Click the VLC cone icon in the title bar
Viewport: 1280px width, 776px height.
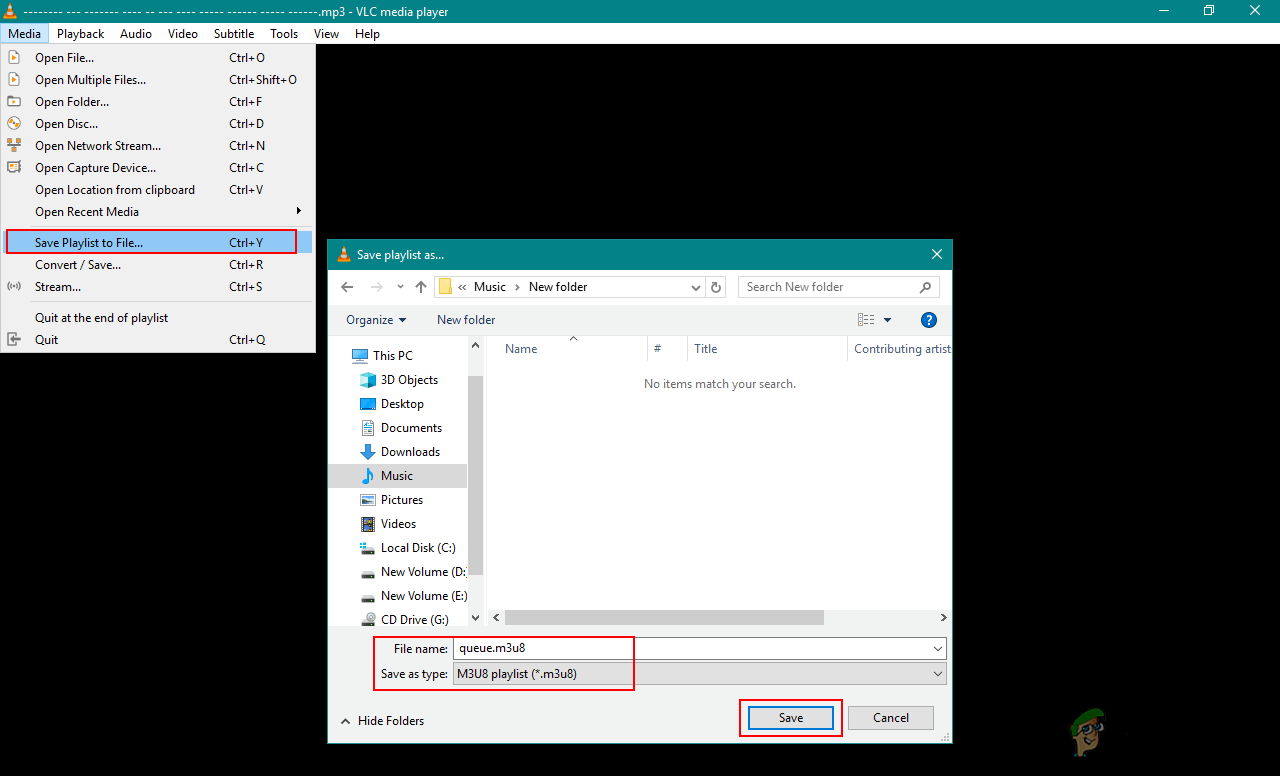click(x=9, y=11)
